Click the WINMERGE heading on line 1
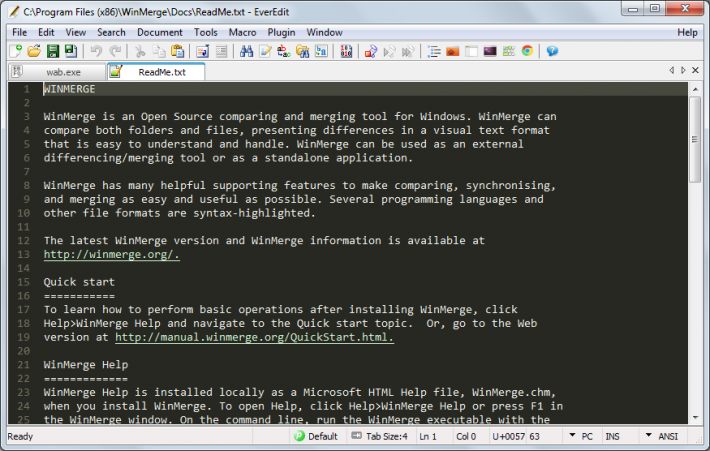710x451 pixels. (x=69, y=89)
